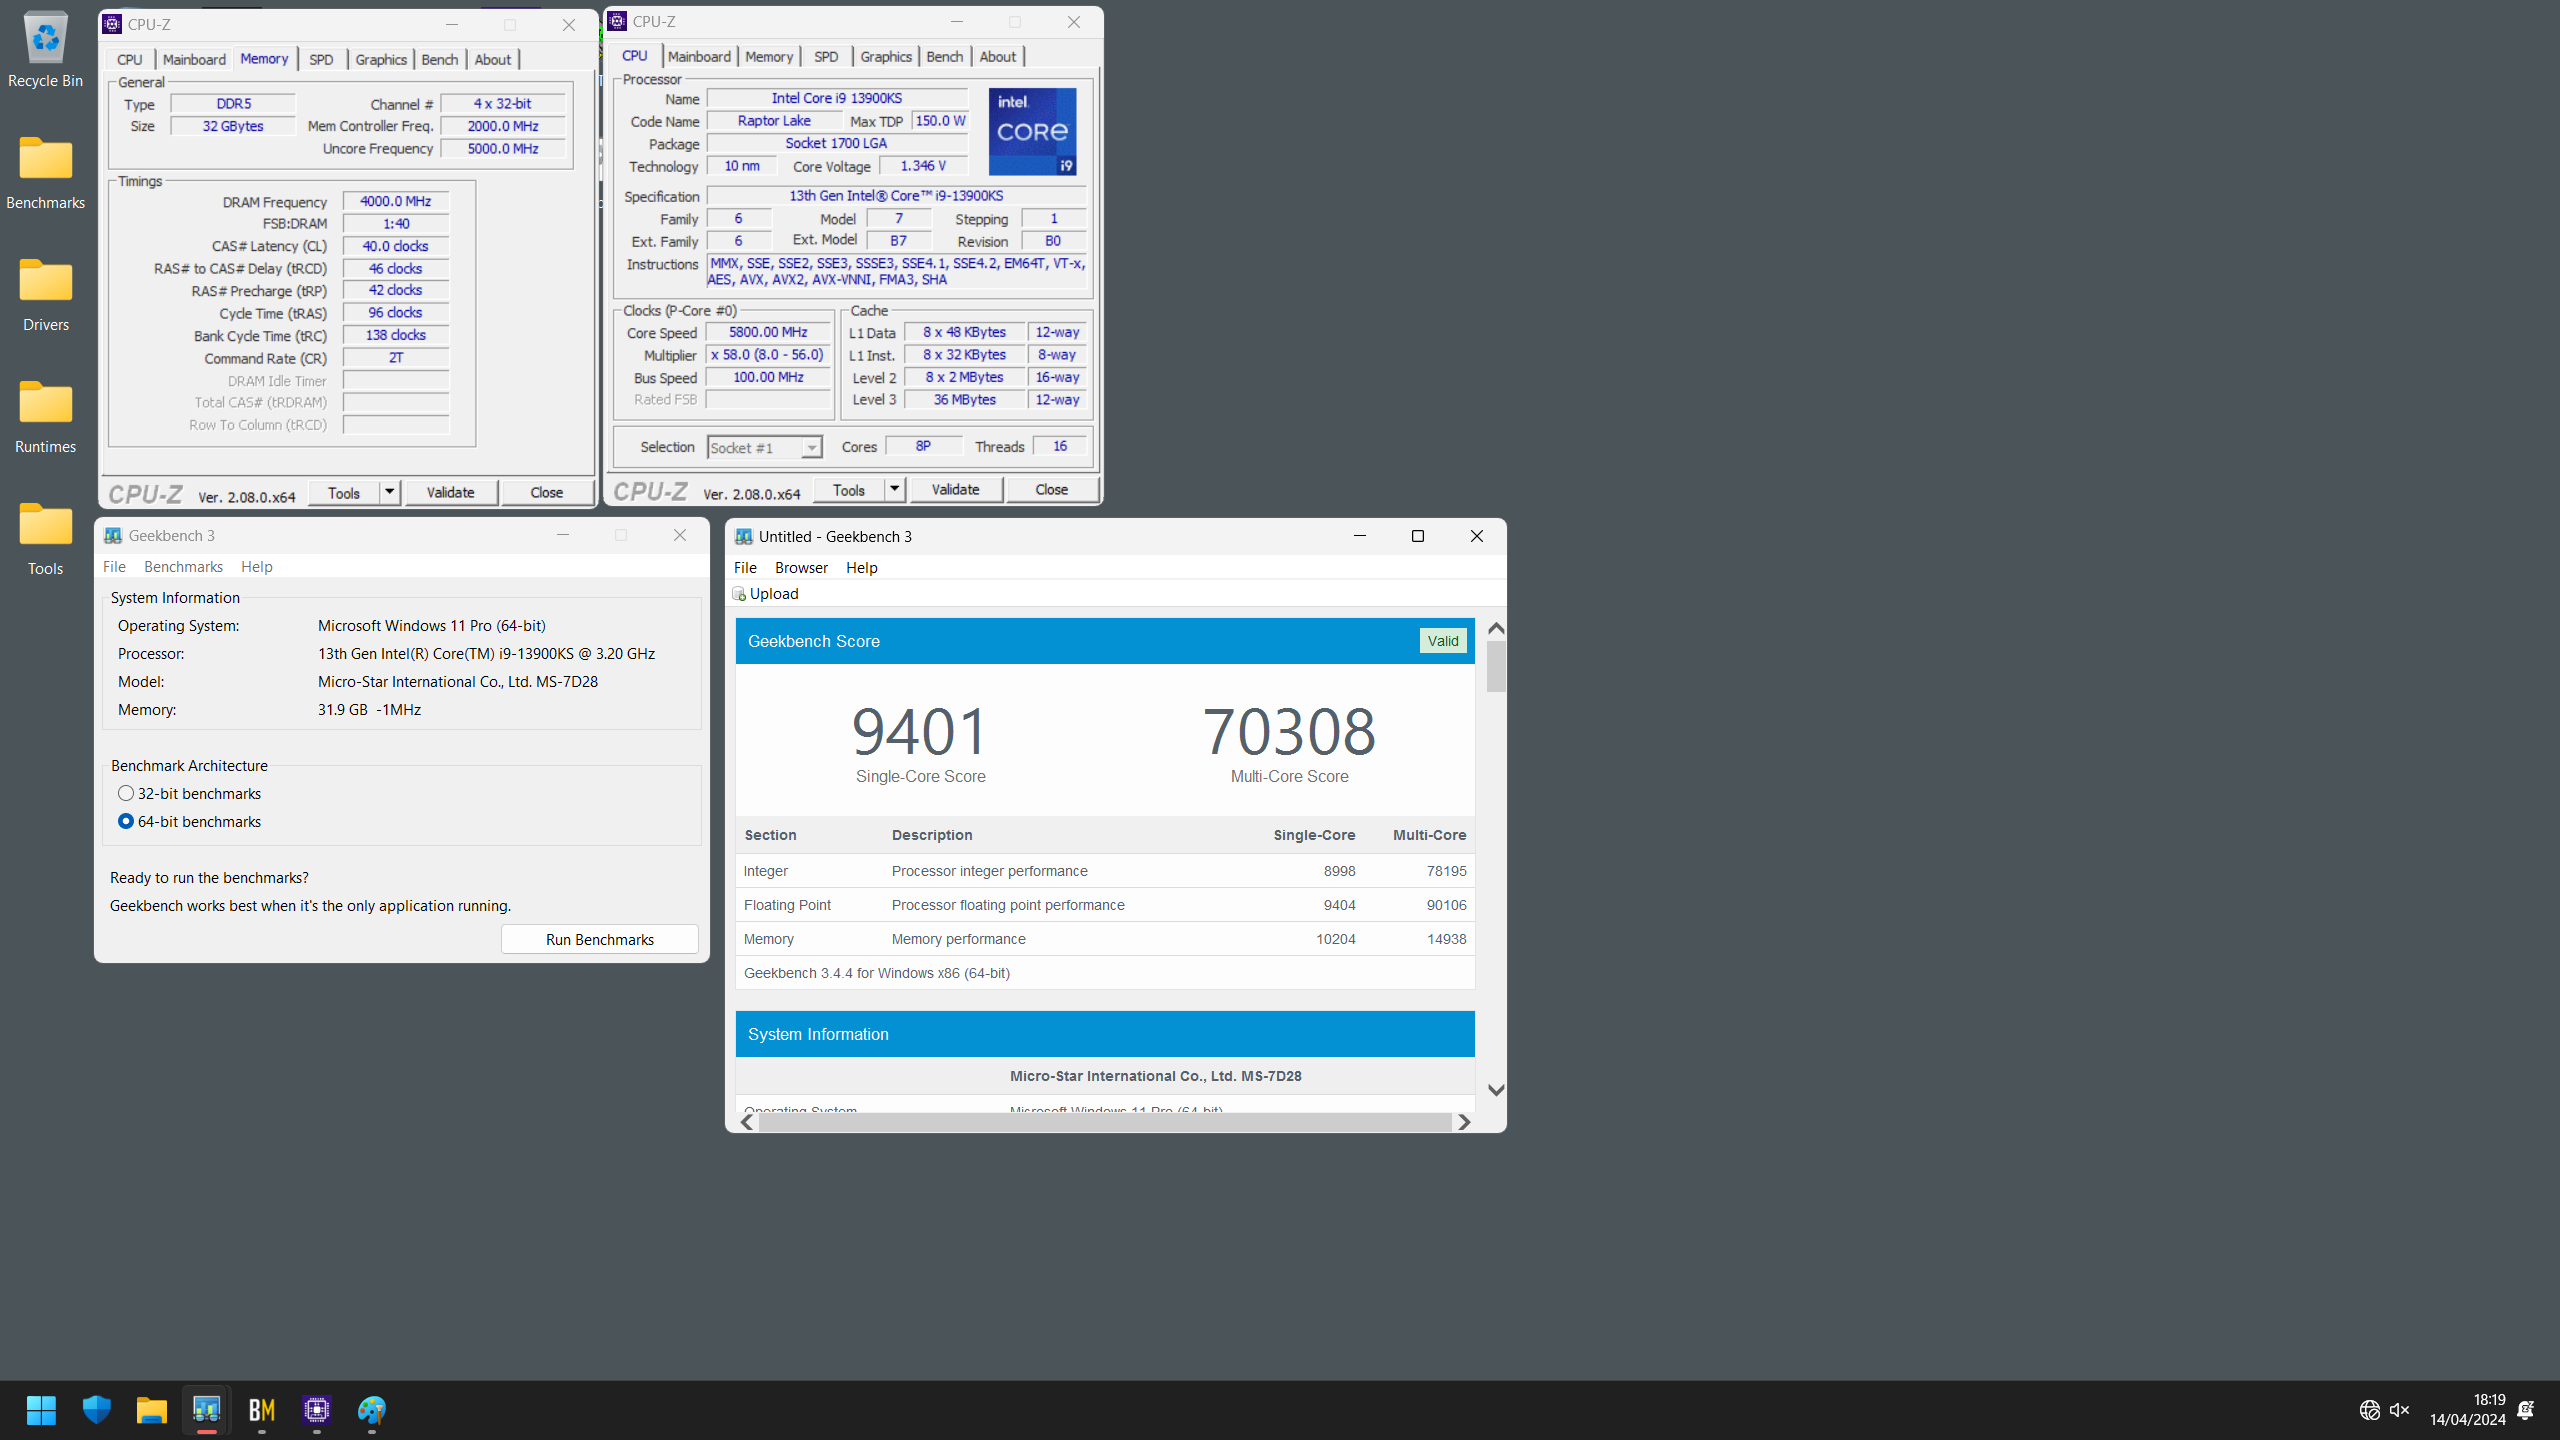Viewport: 2560px width, 1440px height.
Task: Click Tools button in memory CPU-Z window
Action: (343, 492)
